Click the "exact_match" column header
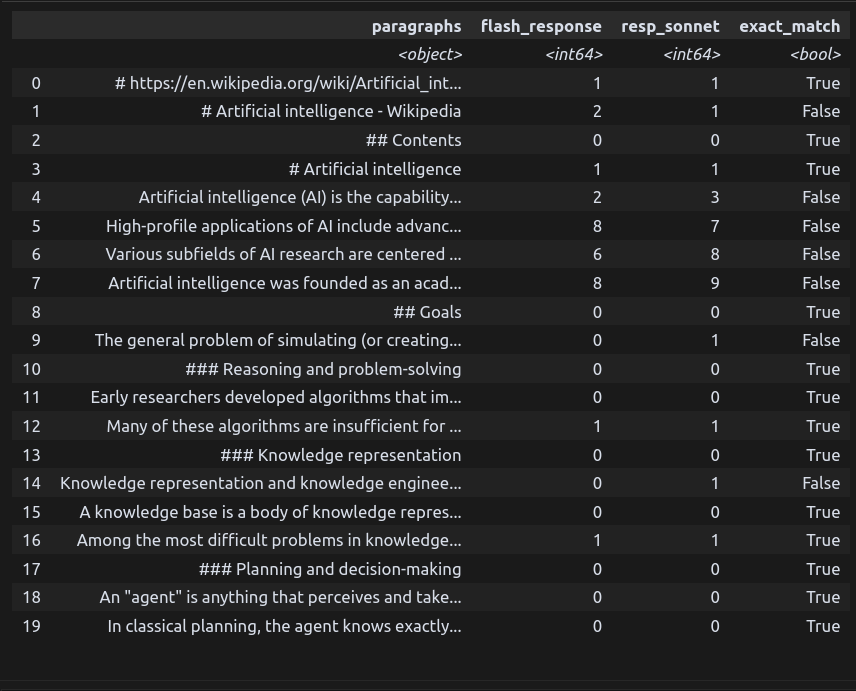The image size is (856, 691). [x=789, y=26]
